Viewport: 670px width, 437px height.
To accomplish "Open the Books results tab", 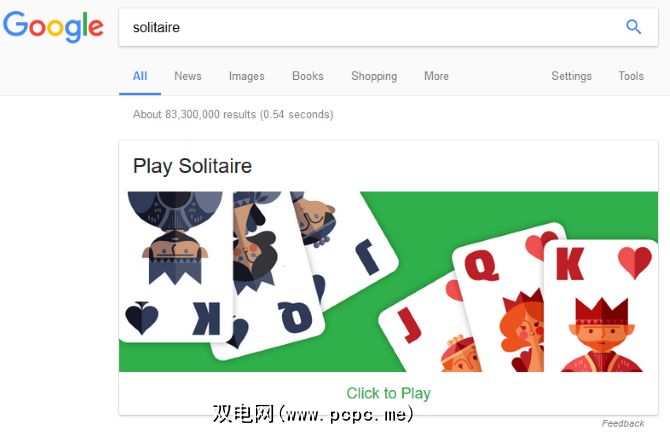I will pos(308,76).
